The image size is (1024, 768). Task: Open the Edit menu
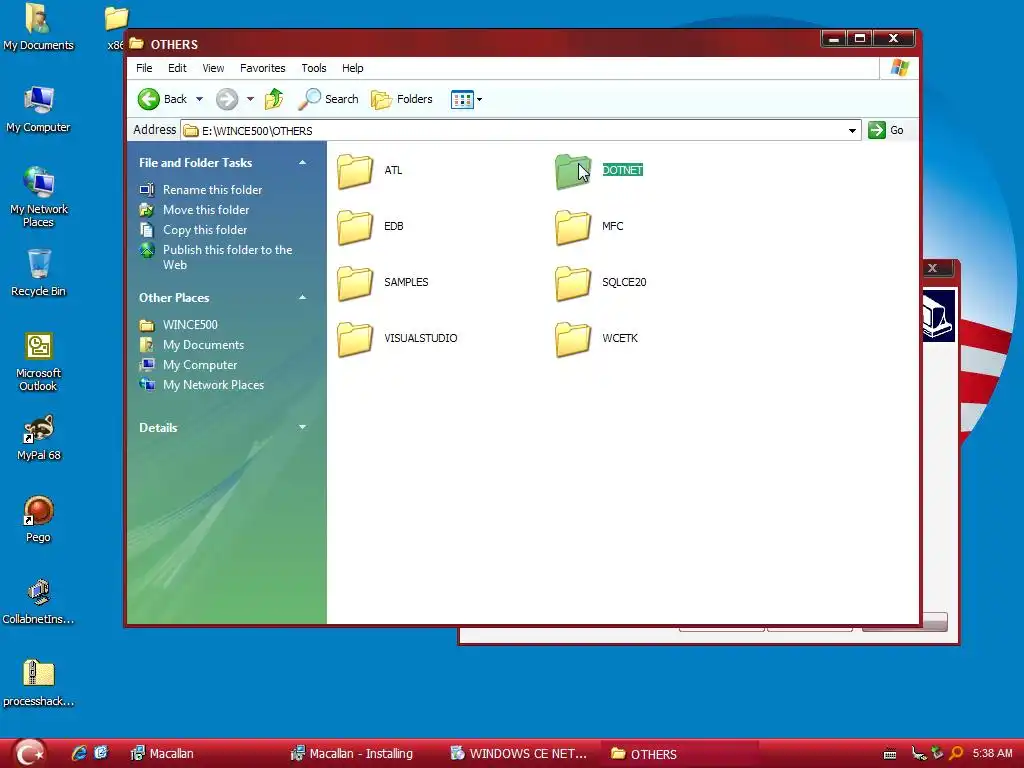pyautogui.click(x=177, y=68)
